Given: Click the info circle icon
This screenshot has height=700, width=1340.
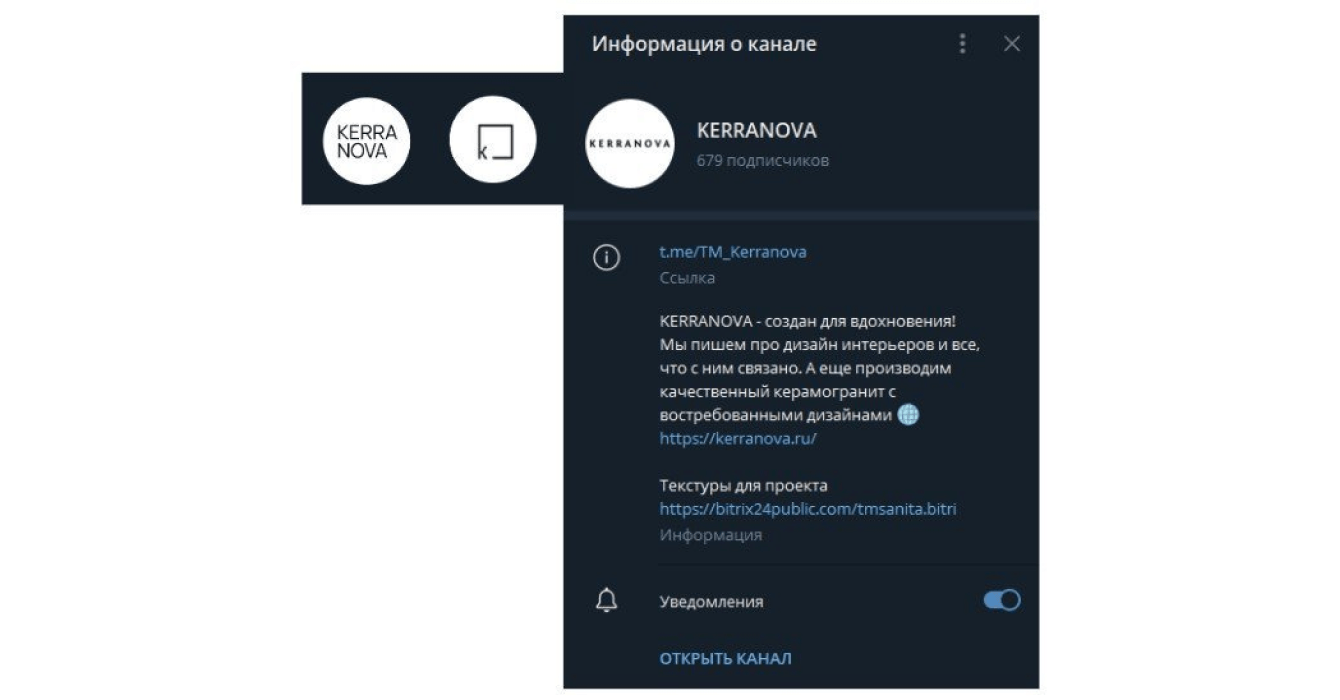Looking at the screenshot, I should coord(606,258).
